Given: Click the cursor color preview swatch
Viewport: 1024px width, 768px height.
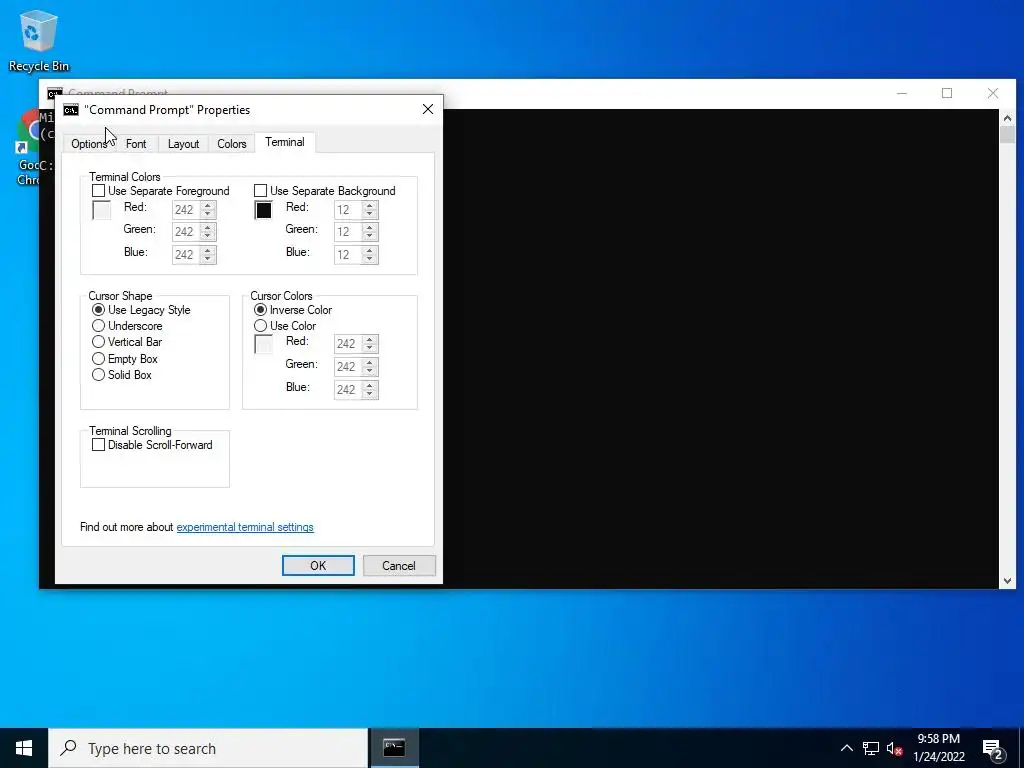Looking at the screenshot, I should [264, 344].
